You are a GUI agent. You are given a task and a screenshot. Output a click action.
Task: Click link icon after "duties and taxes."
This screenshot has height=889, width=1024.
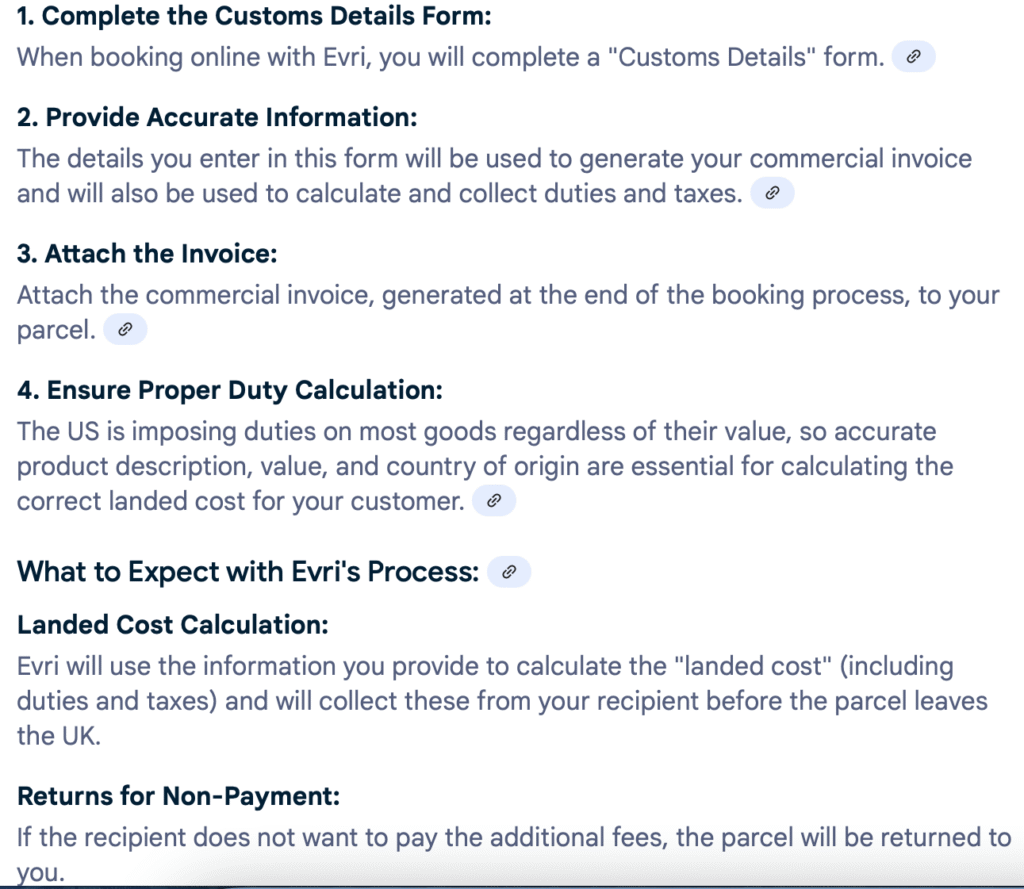[x=771, y=194]
